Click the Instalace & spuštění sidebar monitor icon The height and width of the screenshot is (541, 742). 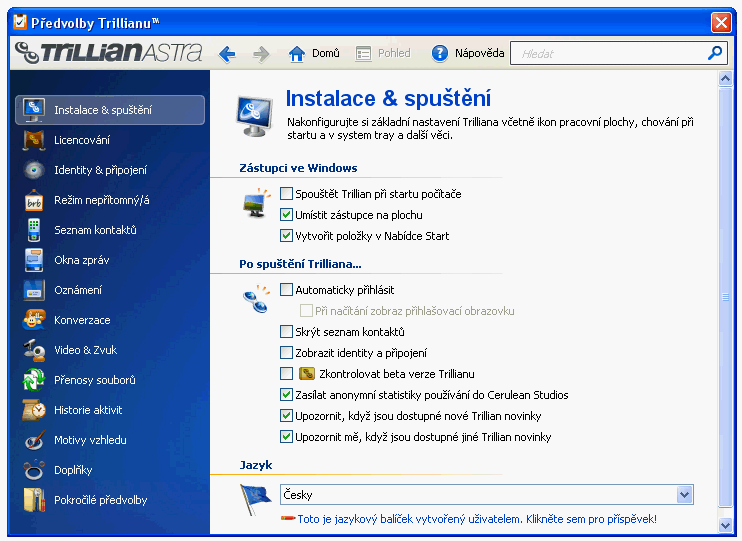pos(34,109)
